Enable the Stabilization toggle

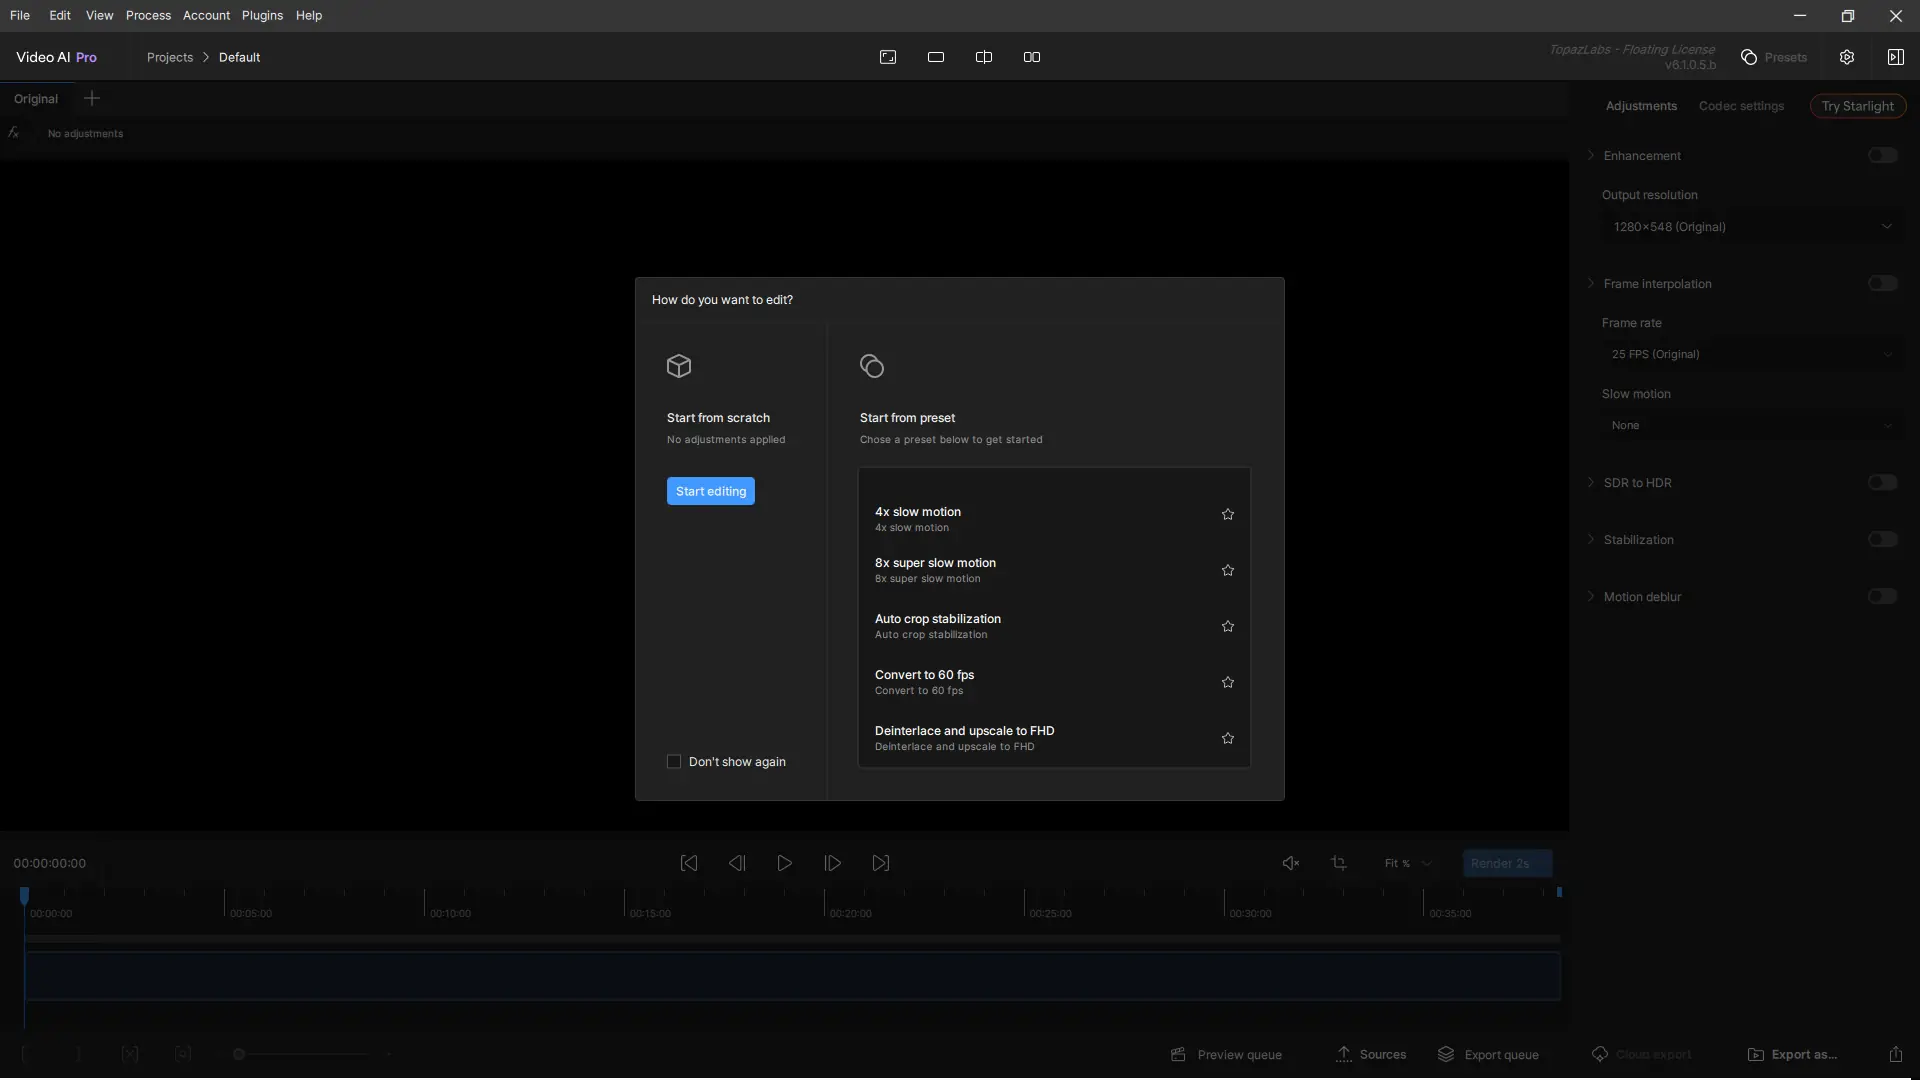1882,539
